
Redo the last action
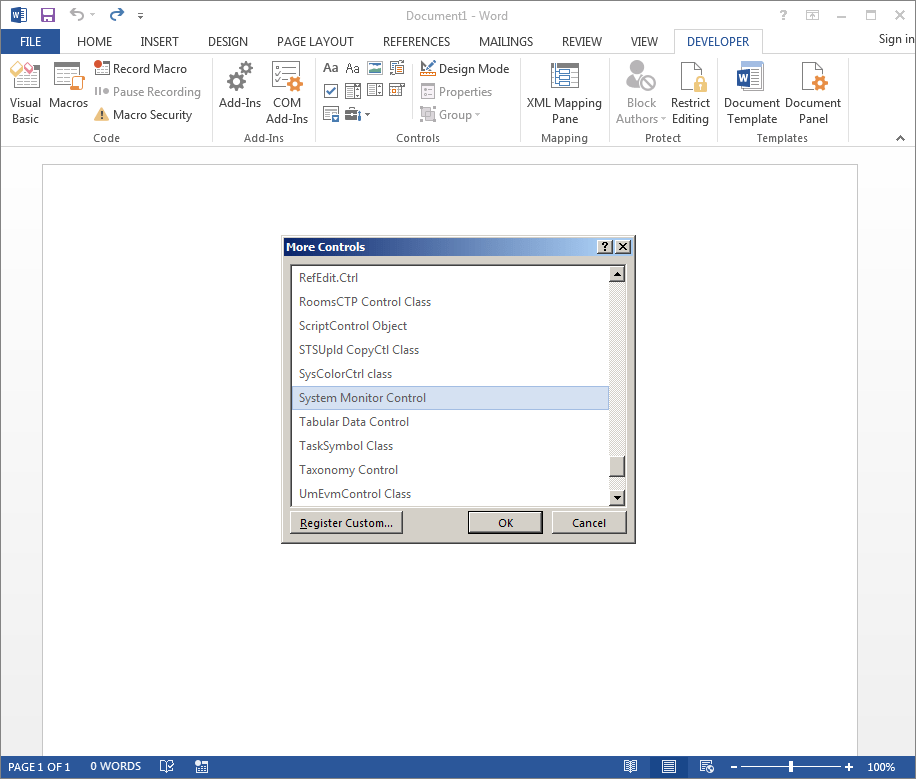pyautogui.click(x=117, y=14)
